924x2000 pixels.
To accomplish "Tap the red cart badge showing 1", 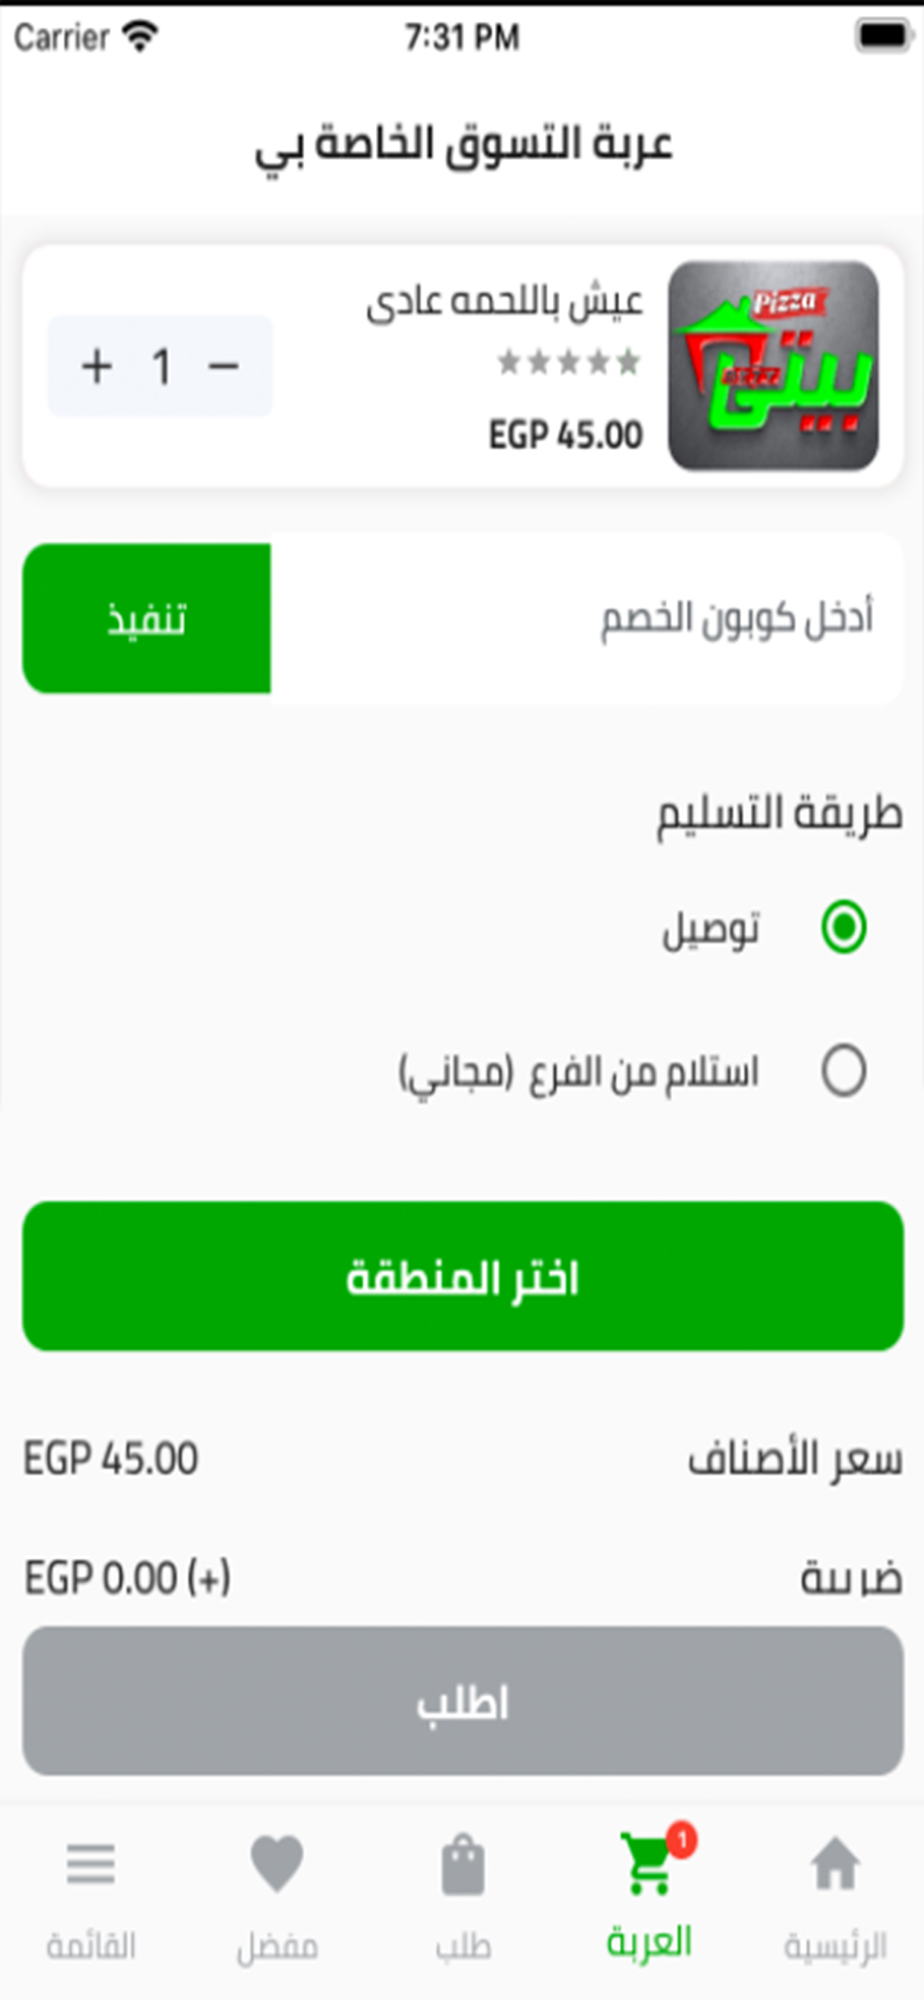I will click(682, 1839).
